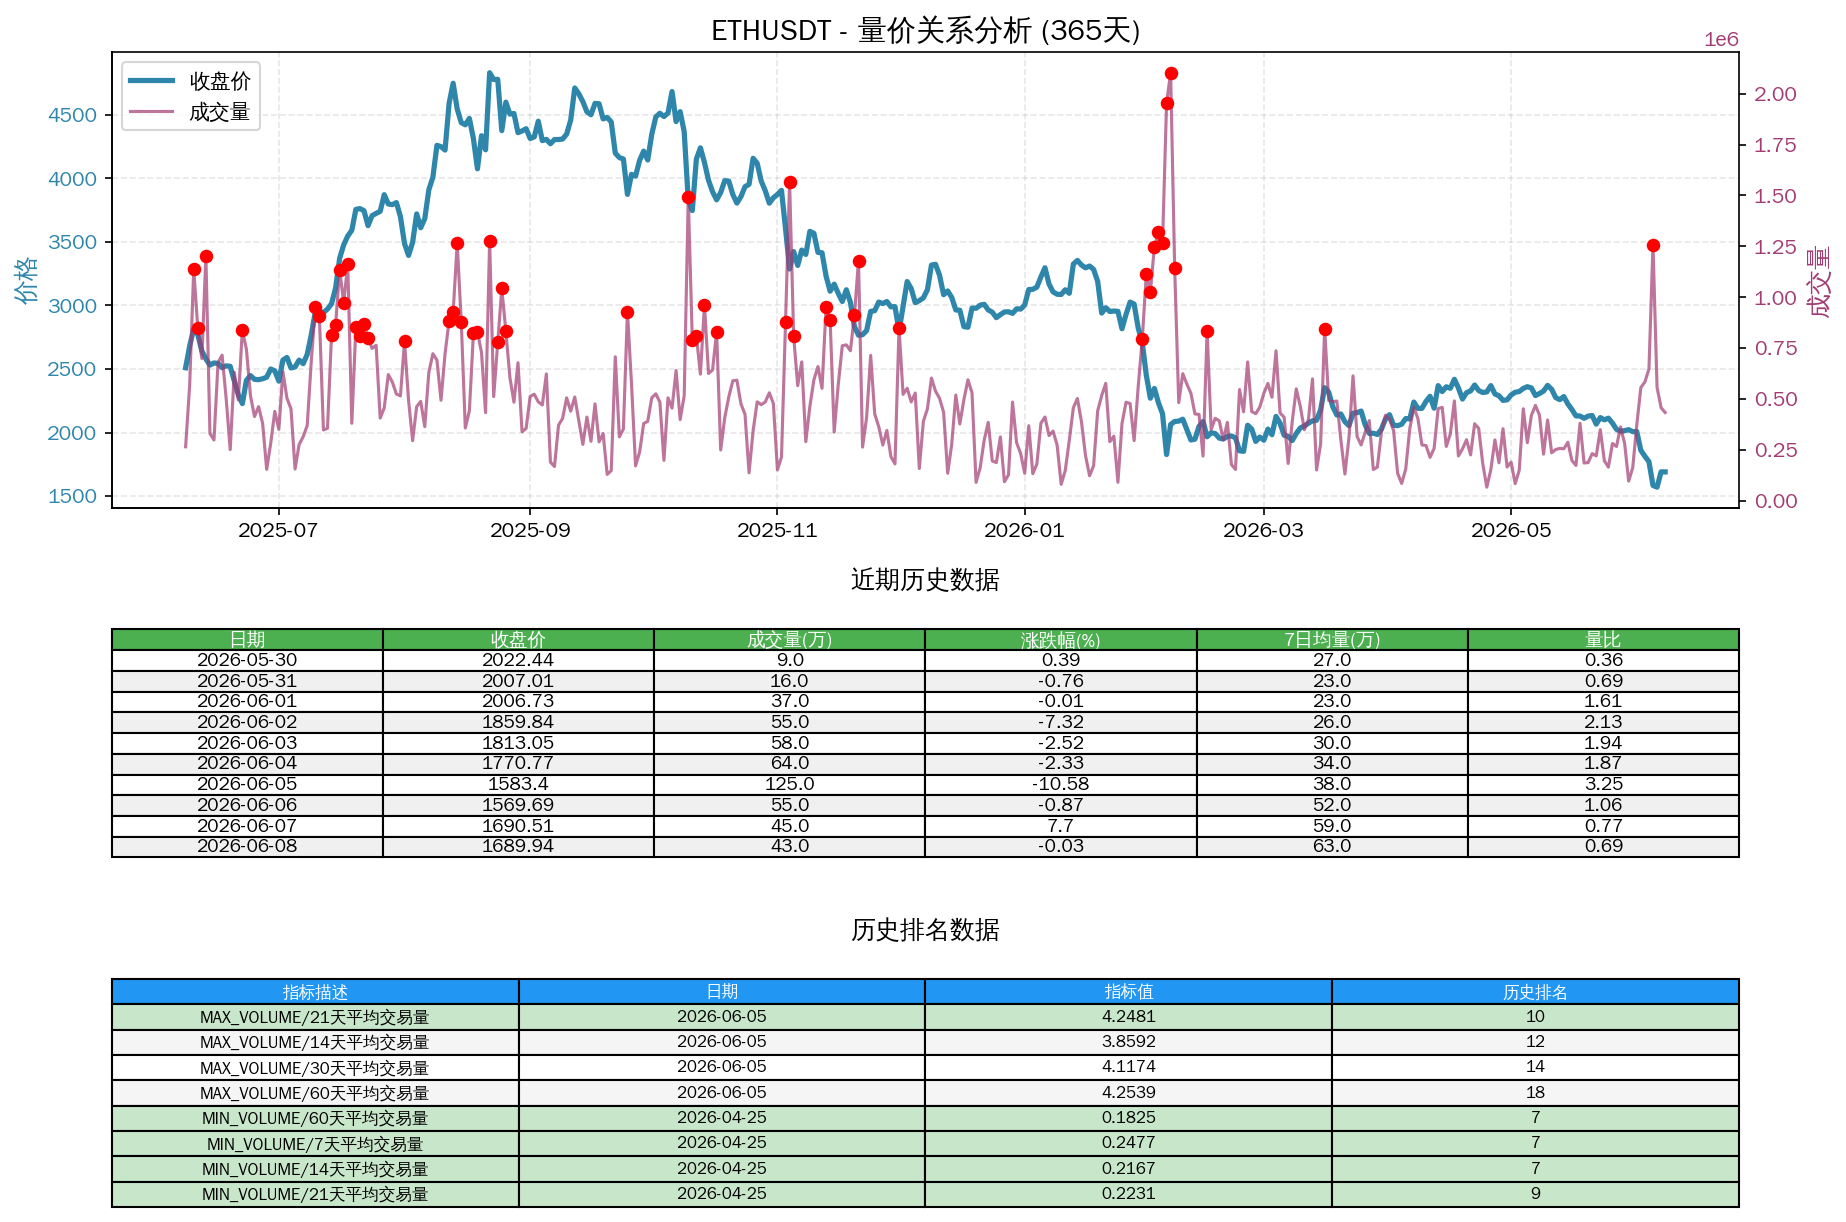Image resolution: width=1846 pixels, height=1222 pixels.
Task: Click historical rank value 12
Action: tap(1535, 1042)
